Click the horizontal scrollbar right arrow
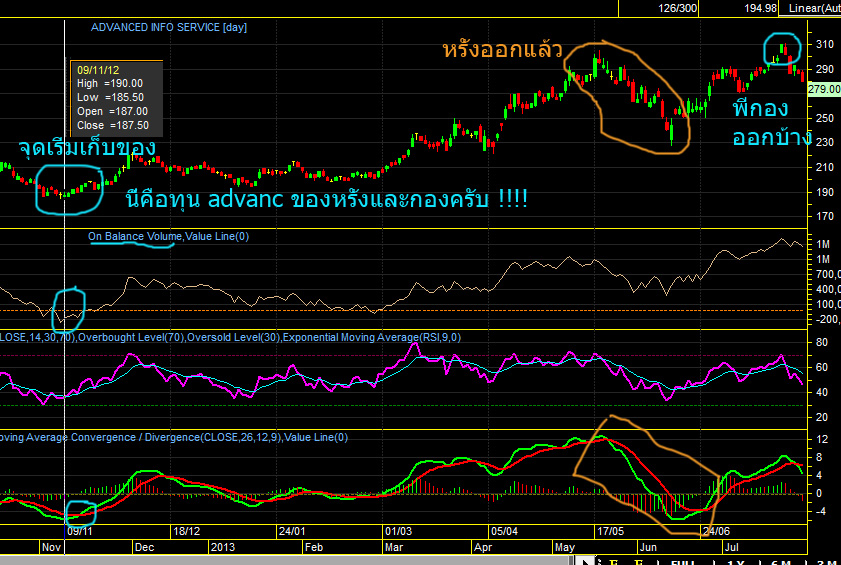Image resolution: width=841 pixels, height=565 pixels. pyautogui.click(x=586, y=561)
